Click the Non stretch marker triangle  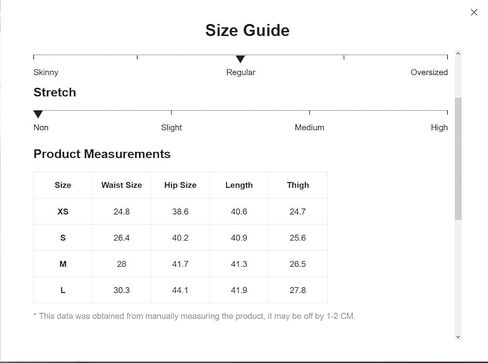point(38,114)
